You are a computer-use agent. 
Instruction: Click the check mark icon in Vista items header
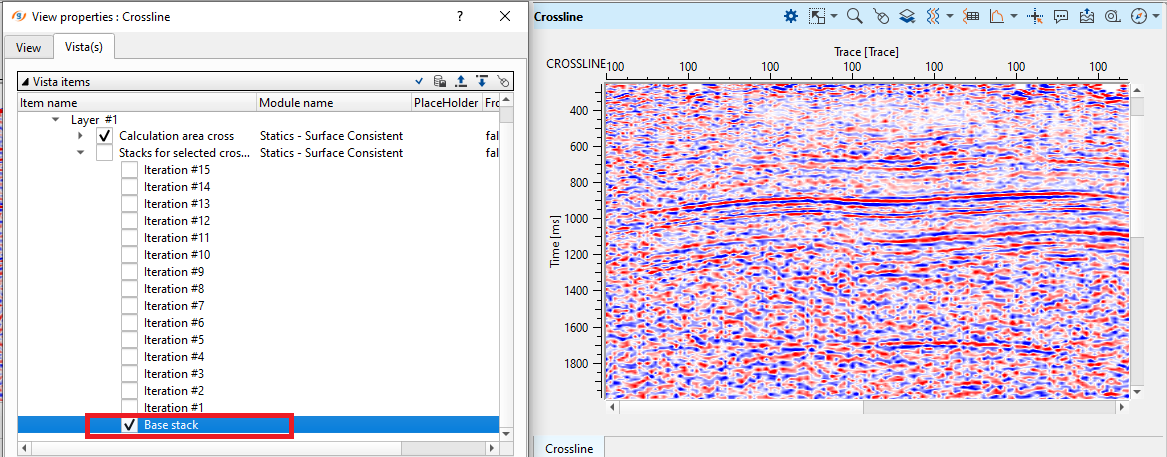[420, 82]
